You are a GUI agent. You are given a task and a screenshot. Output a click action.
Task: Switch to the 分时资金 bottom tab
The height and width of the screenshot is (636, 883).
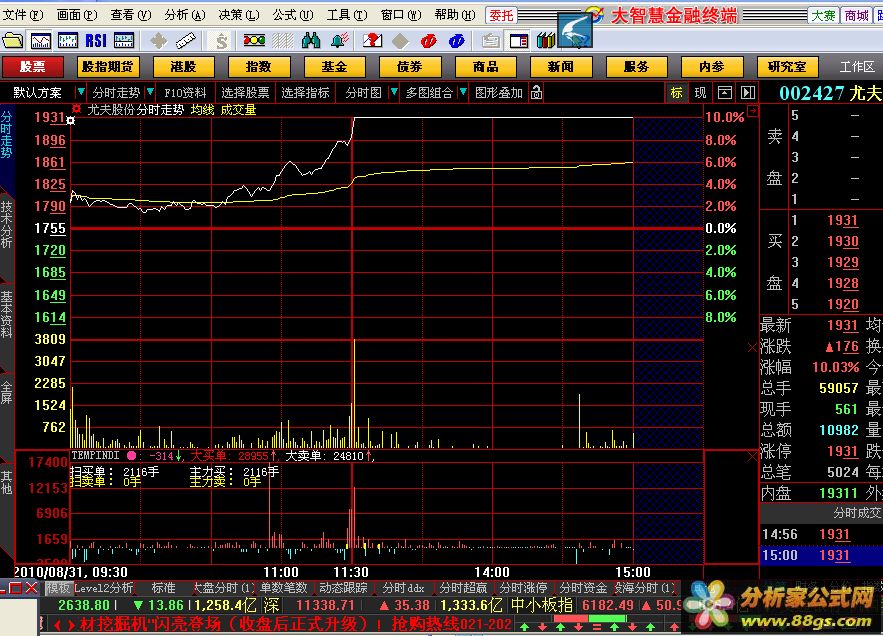(583, 588)
